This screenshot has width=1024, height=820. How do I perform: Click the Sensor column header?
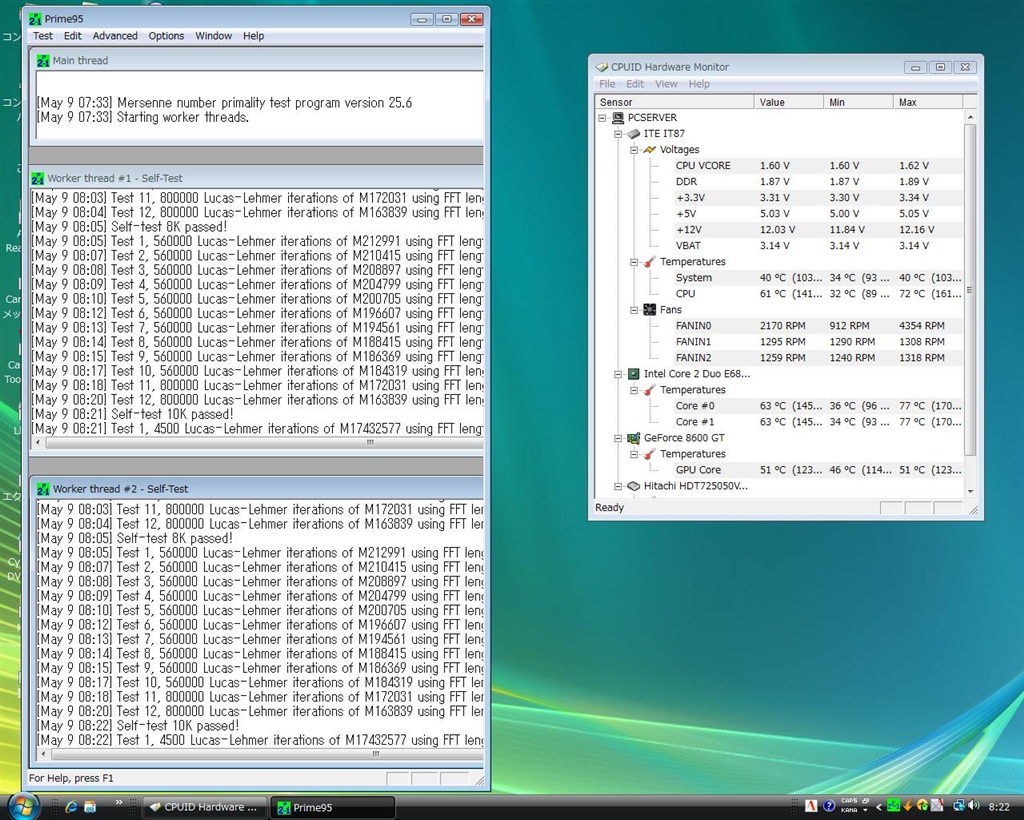[x=675, y=102]
